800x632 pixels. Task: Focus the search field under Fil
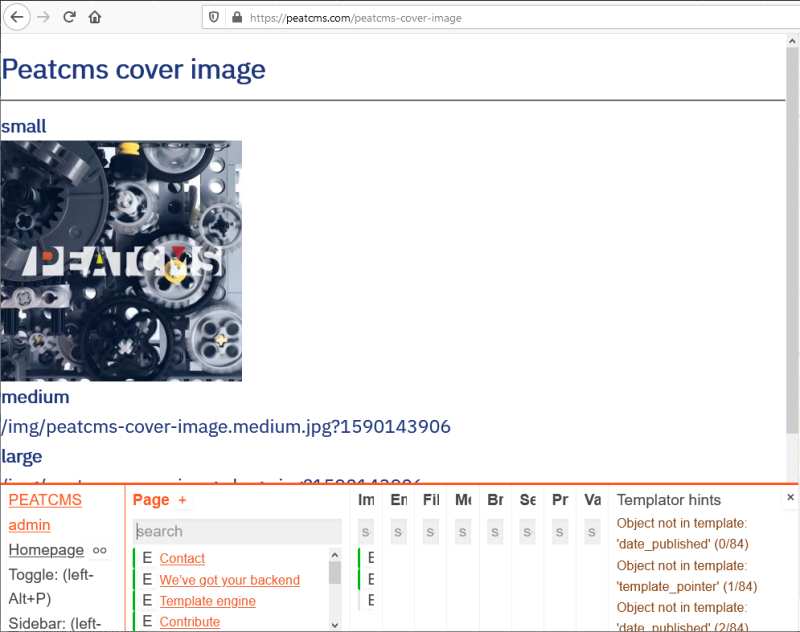tap(431, 532)
